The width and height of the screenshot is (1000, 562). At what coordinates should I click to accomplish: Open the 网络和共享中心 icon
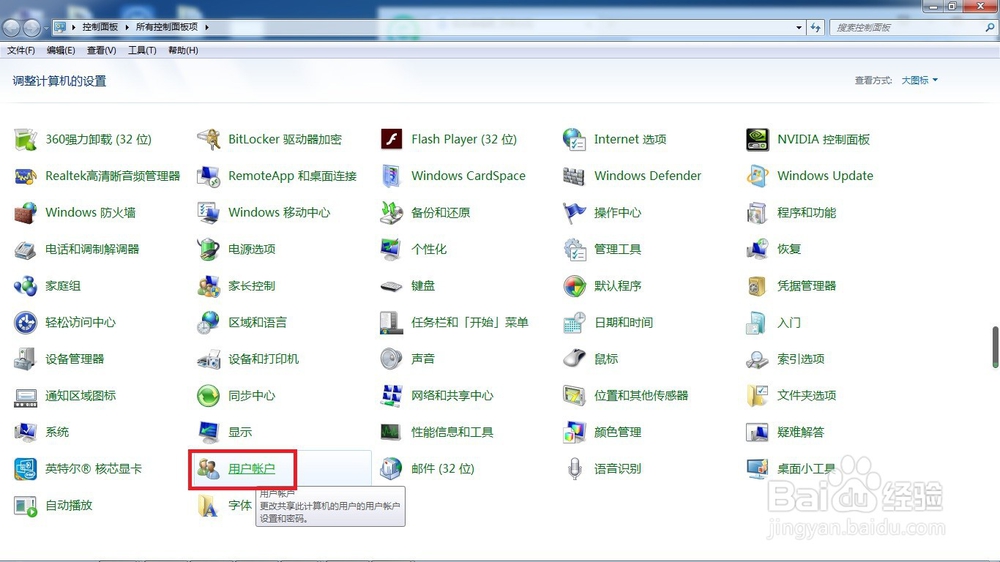(x=391, y=396)
